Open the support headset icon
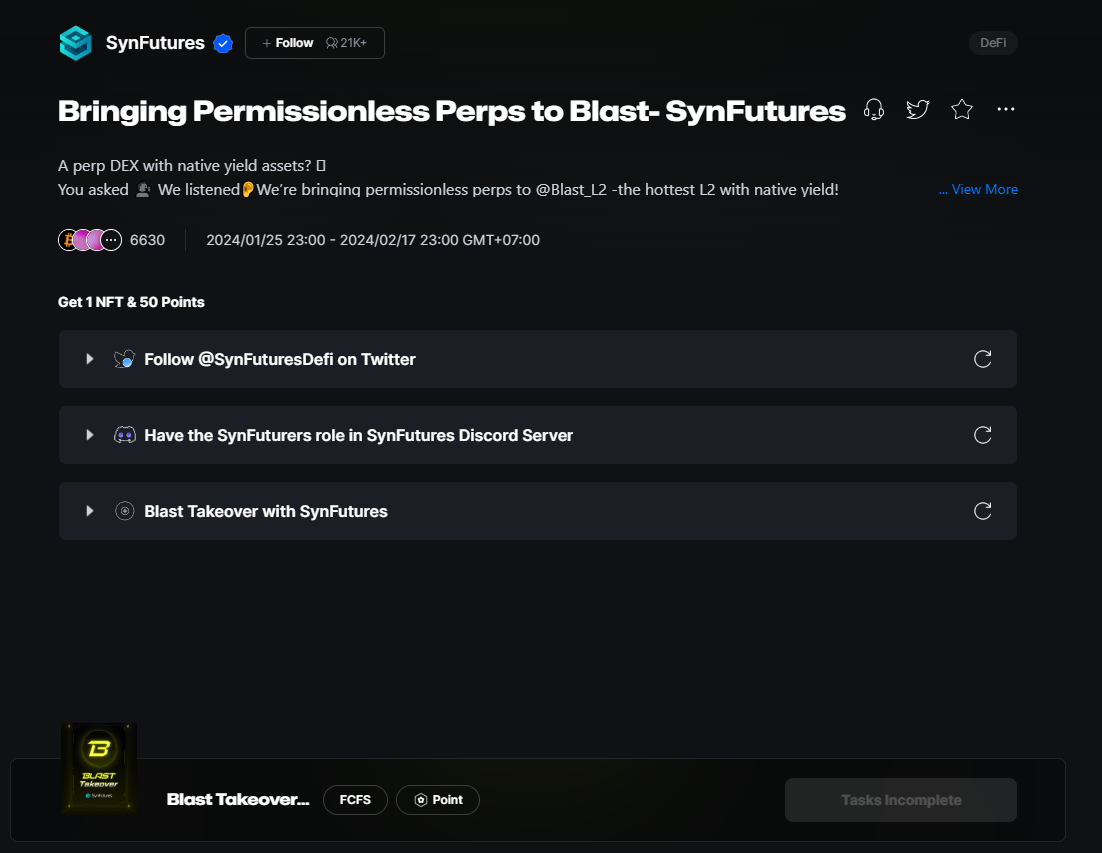The height and width of the screenshot is (853, 1102). click(x=873, y=110)
